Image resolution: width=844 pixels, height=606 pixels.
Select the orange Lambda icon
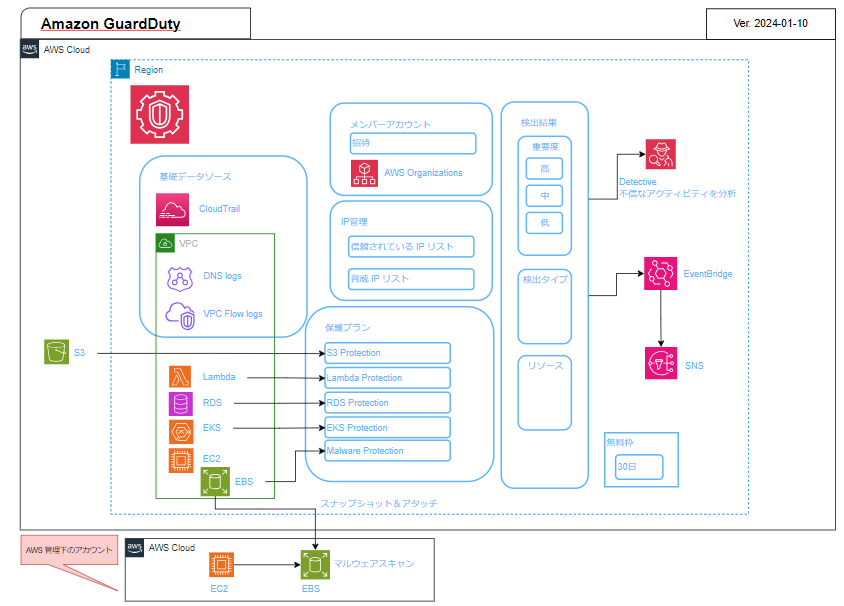click(181, 377)
